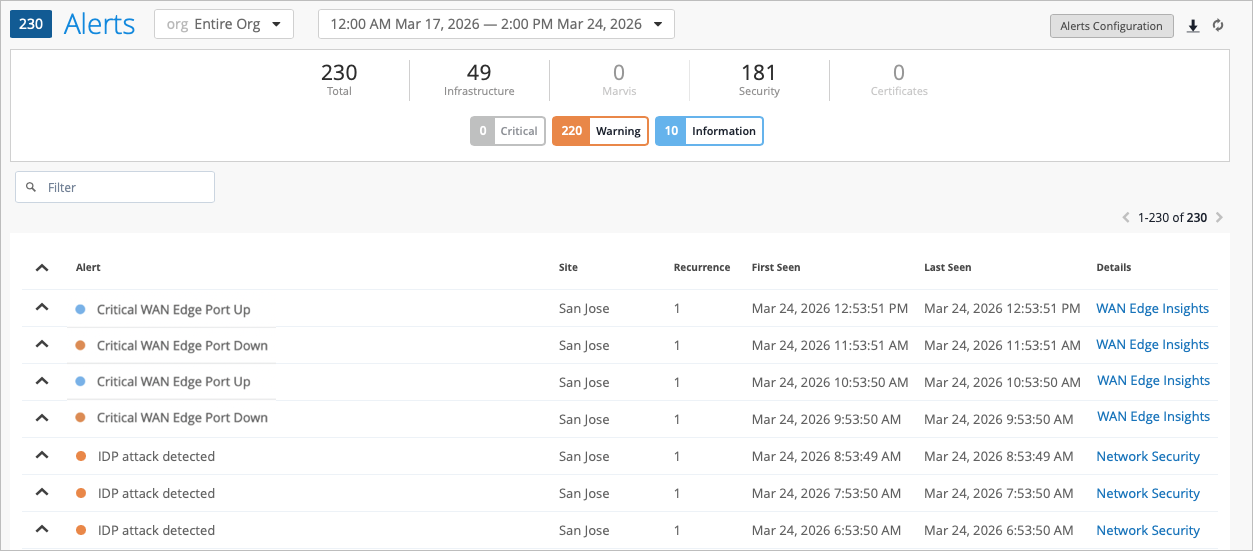Expand the 8:53:49 AM IDP attack row

point(41,456)
